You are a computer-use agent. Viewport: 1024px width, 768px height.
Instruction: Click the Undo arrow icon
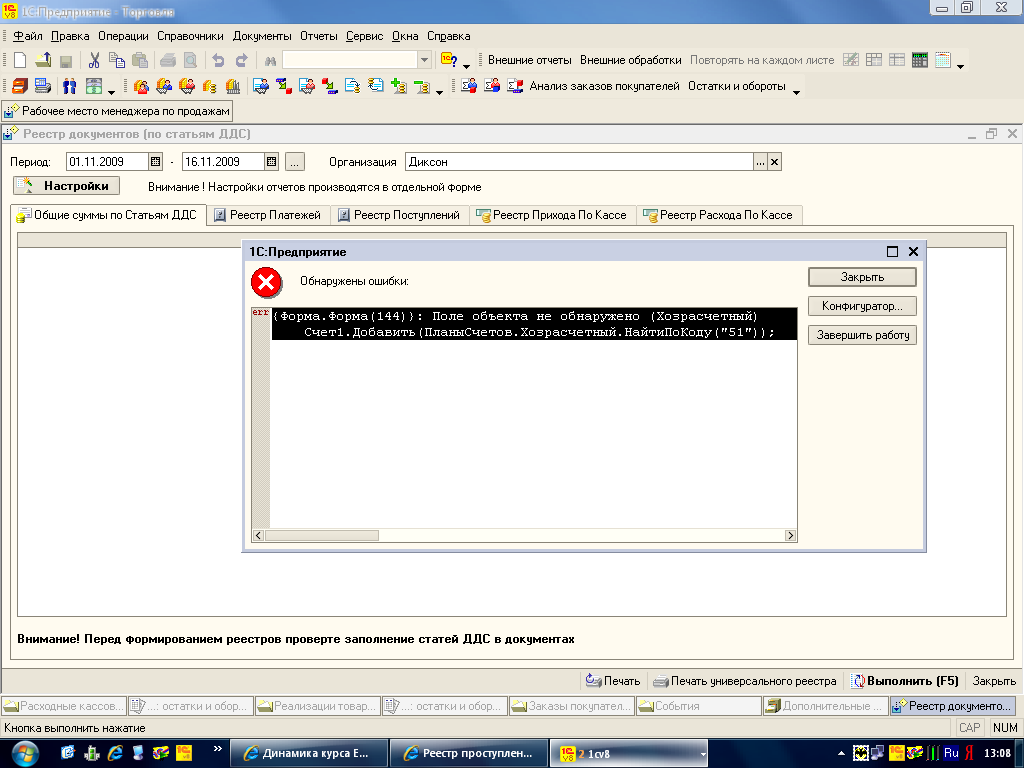click(x=218, y=60)
